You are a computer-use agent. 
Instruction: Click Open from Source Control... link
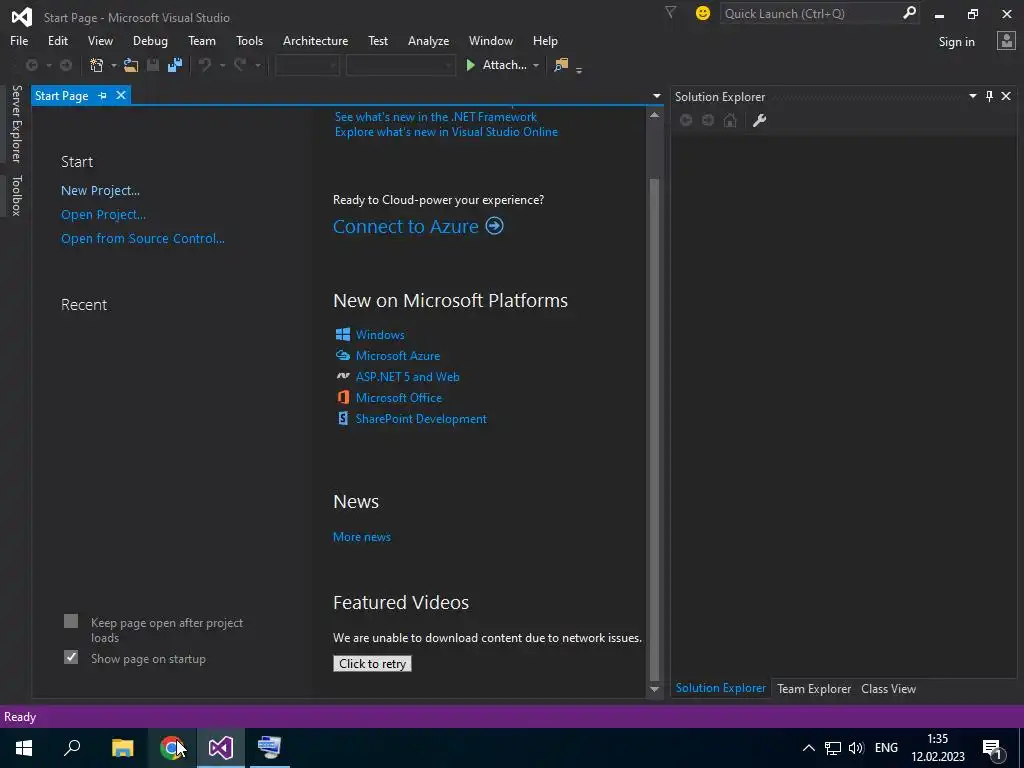click(142, 238)
